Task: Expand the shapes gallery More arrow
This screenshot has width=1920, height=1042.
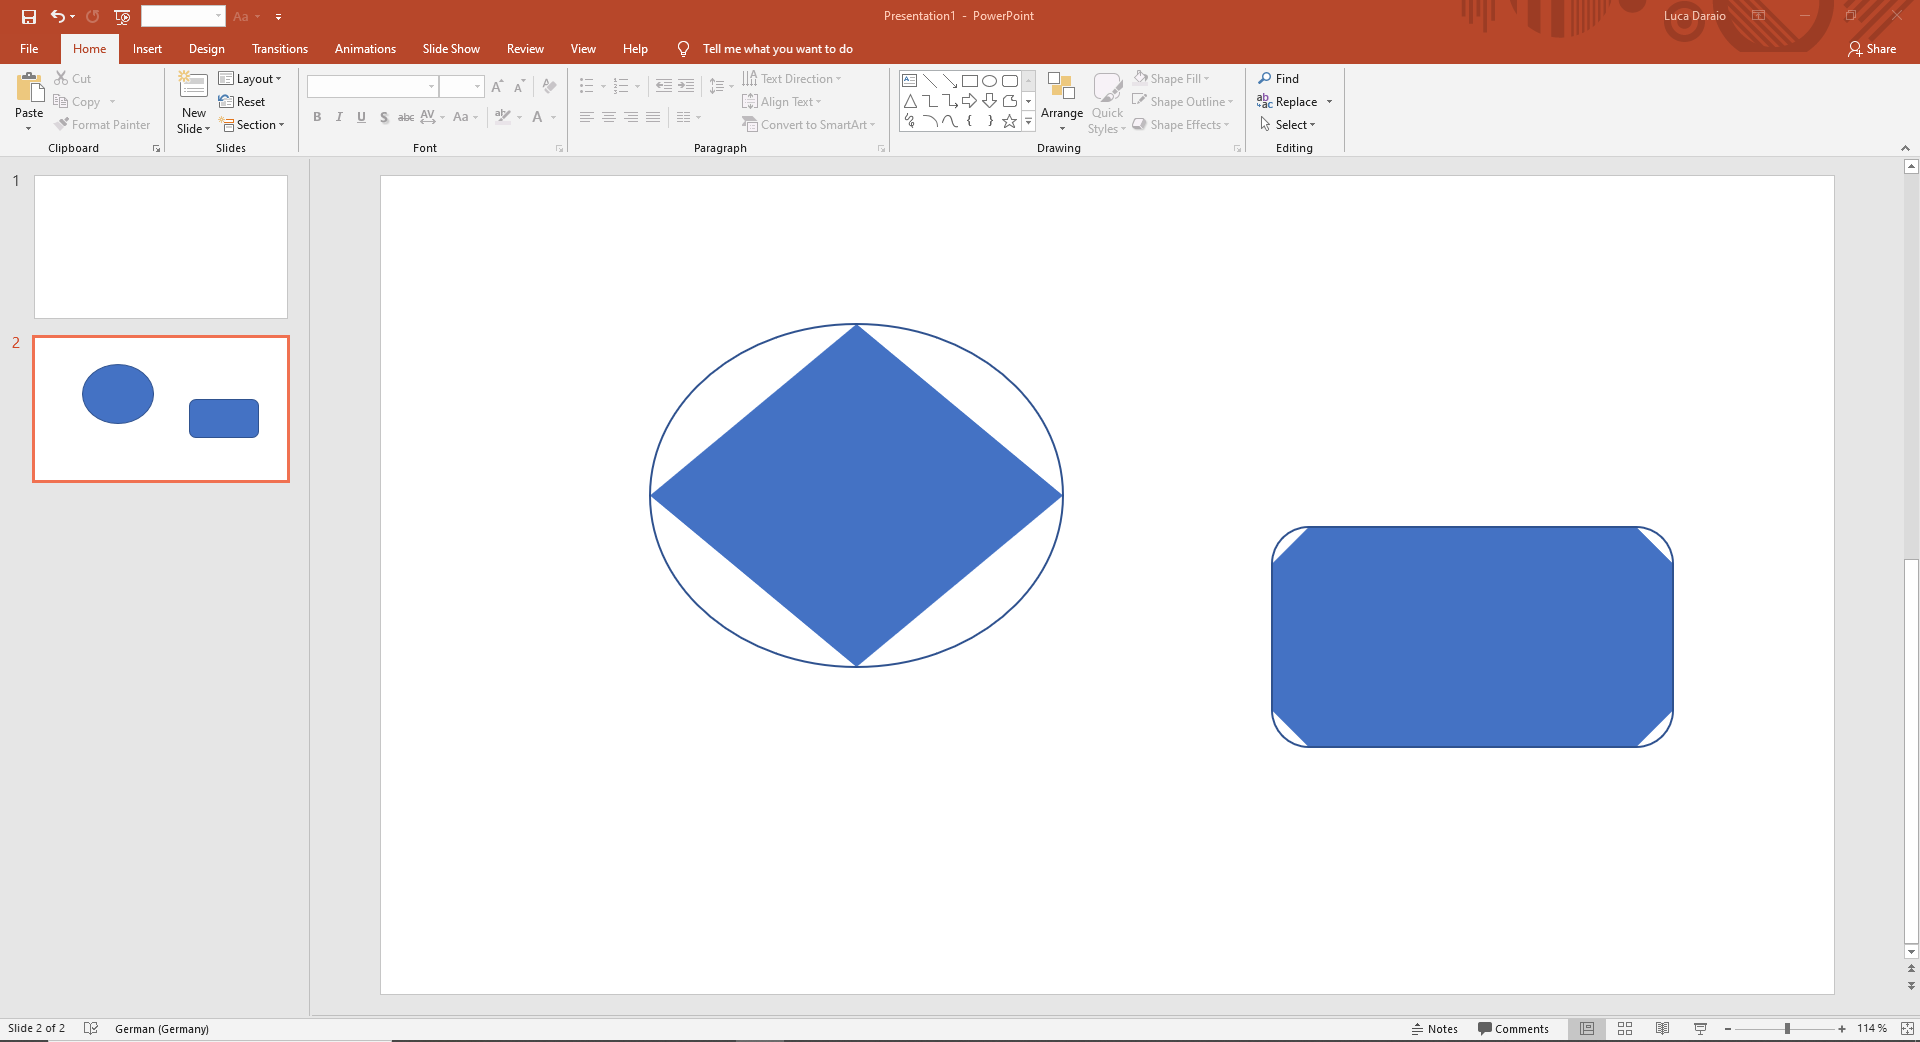Action: (x=1028, y=121)
